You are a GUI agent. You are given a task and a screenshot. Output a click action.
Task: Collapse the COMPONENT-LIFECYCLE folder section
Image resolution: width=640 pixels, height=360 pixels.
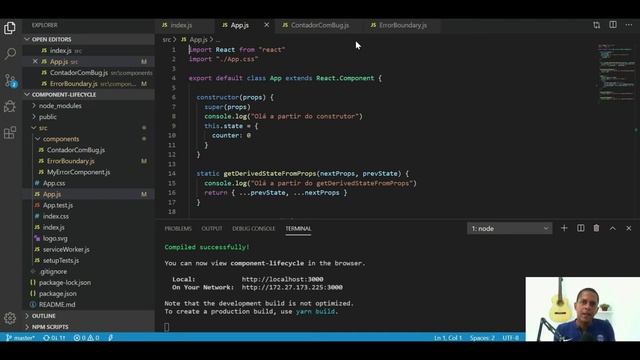pos(89,94)
